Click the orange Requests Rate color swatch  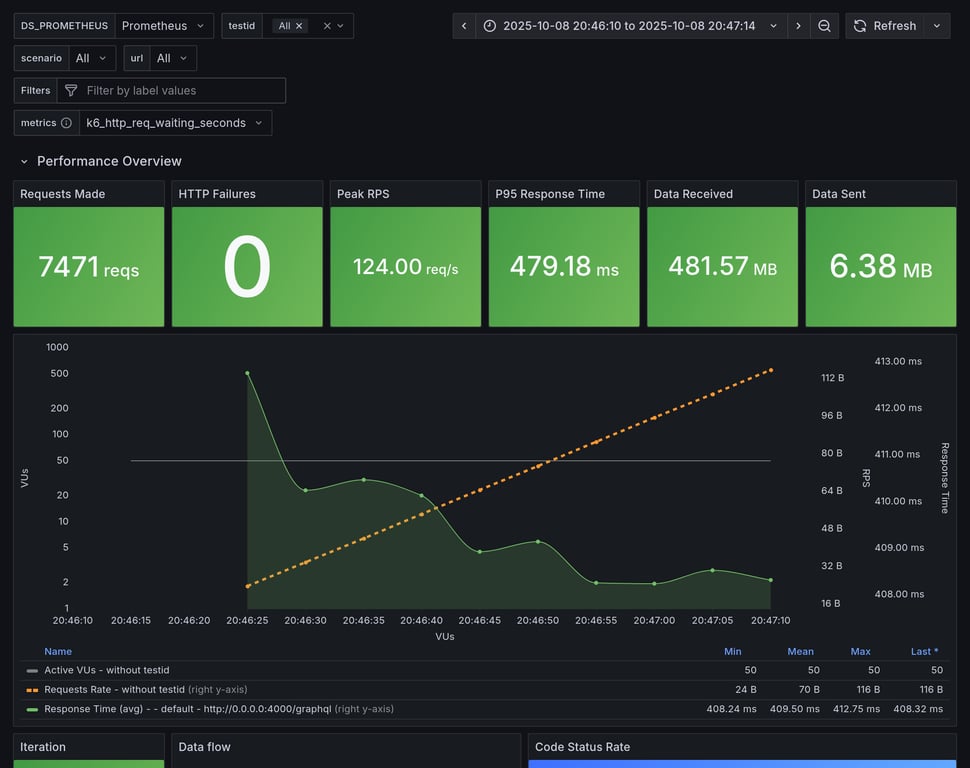tap(32, 690)
